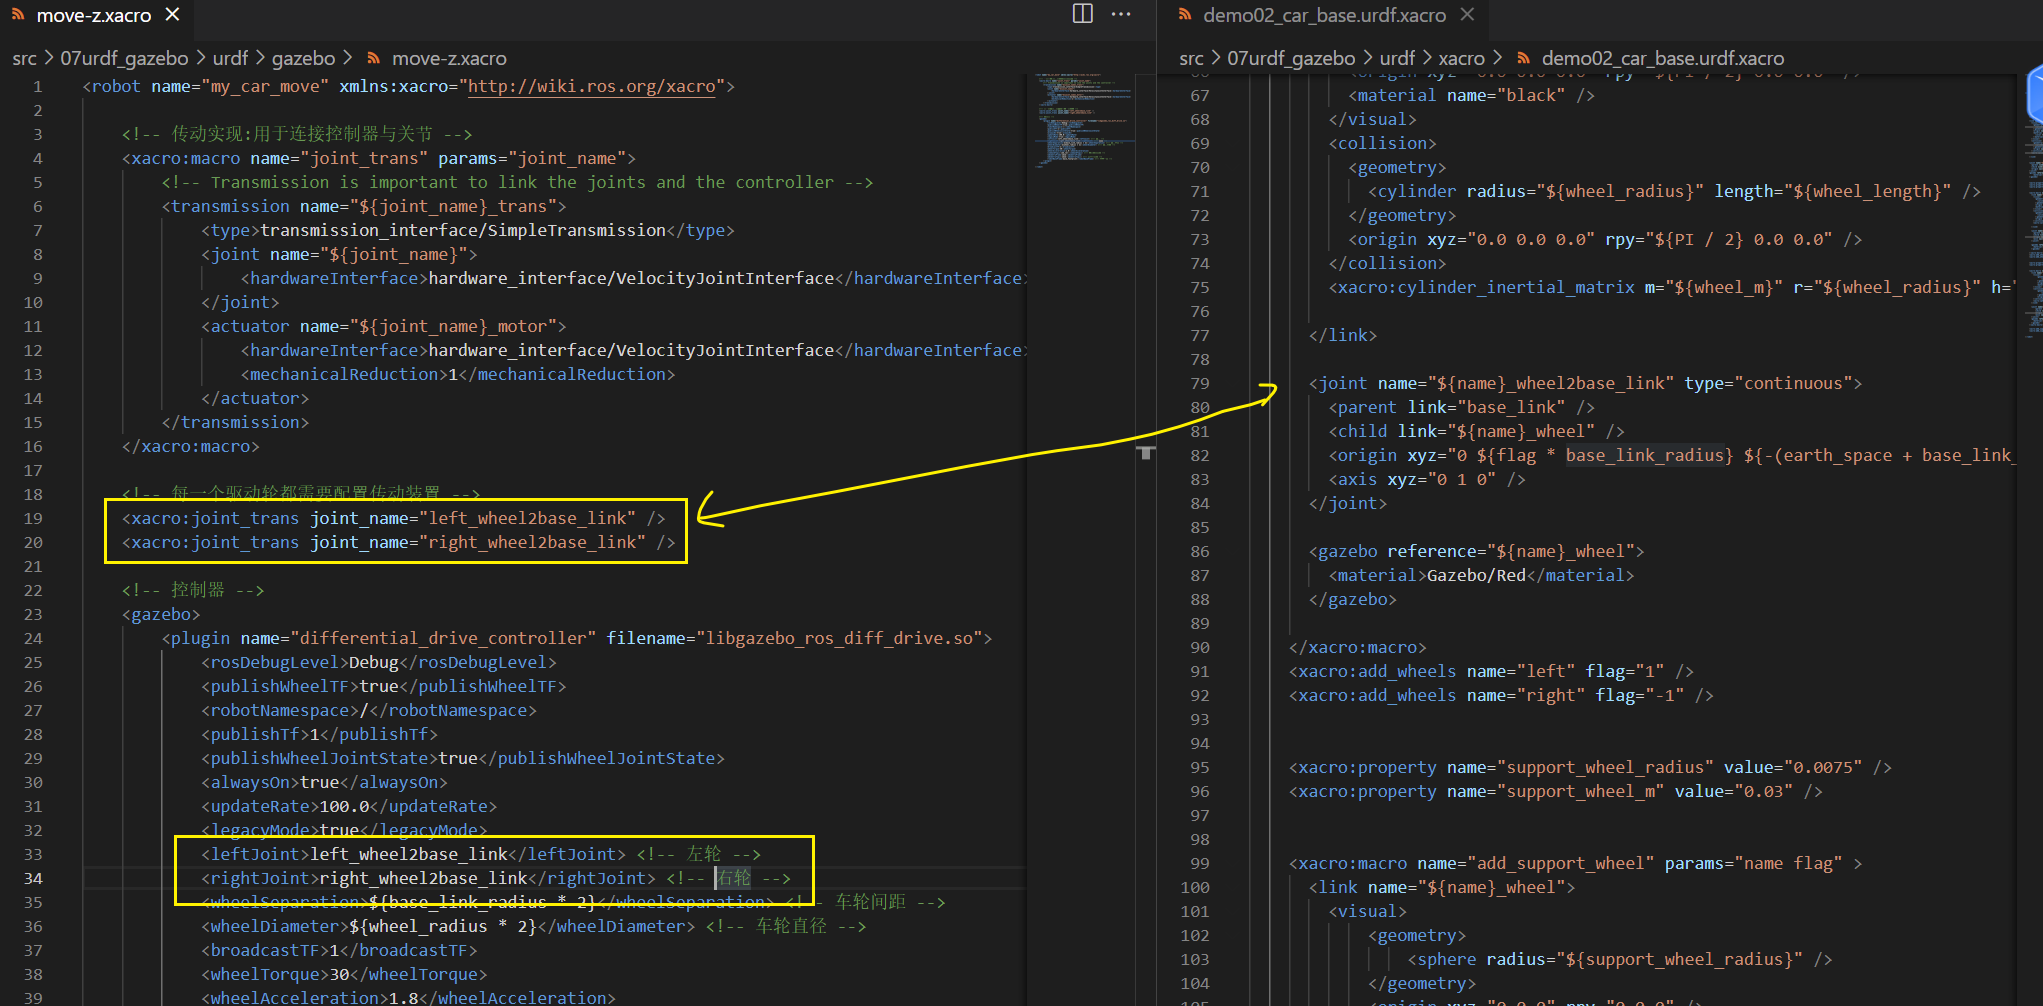Click 'mechanicalReduction' opening tag on line 13

pyautogui.click(x=344, y=374)
